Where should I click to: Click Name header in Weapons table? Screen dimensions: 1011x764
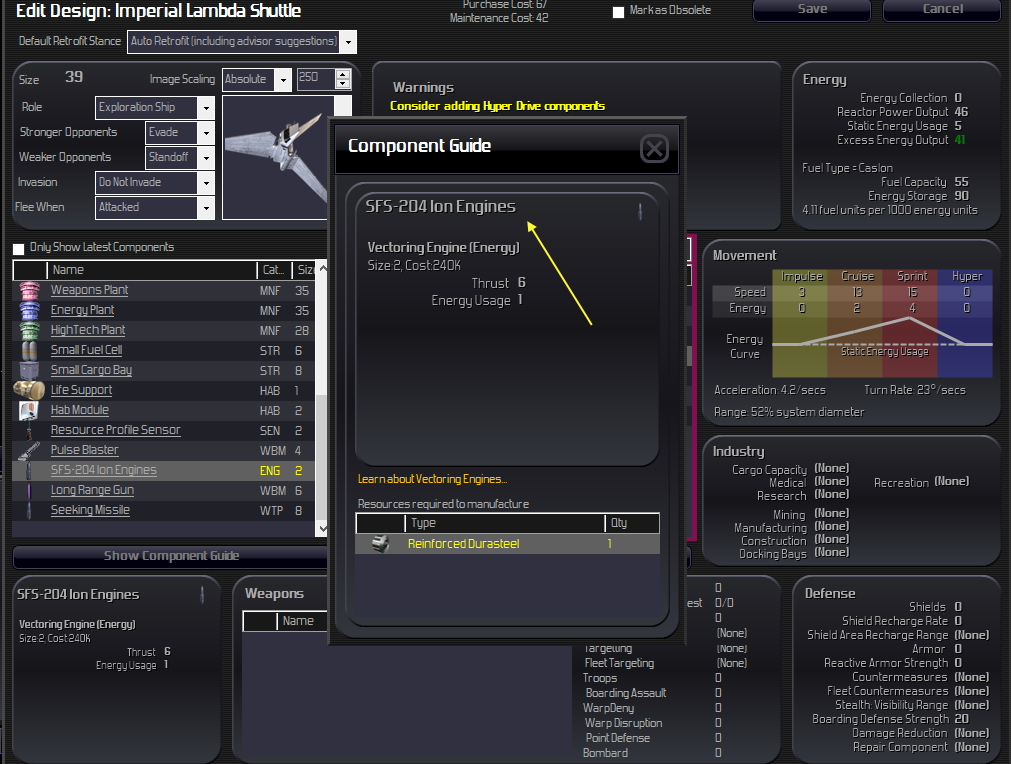pyautogui.click(x=302, y=621)
